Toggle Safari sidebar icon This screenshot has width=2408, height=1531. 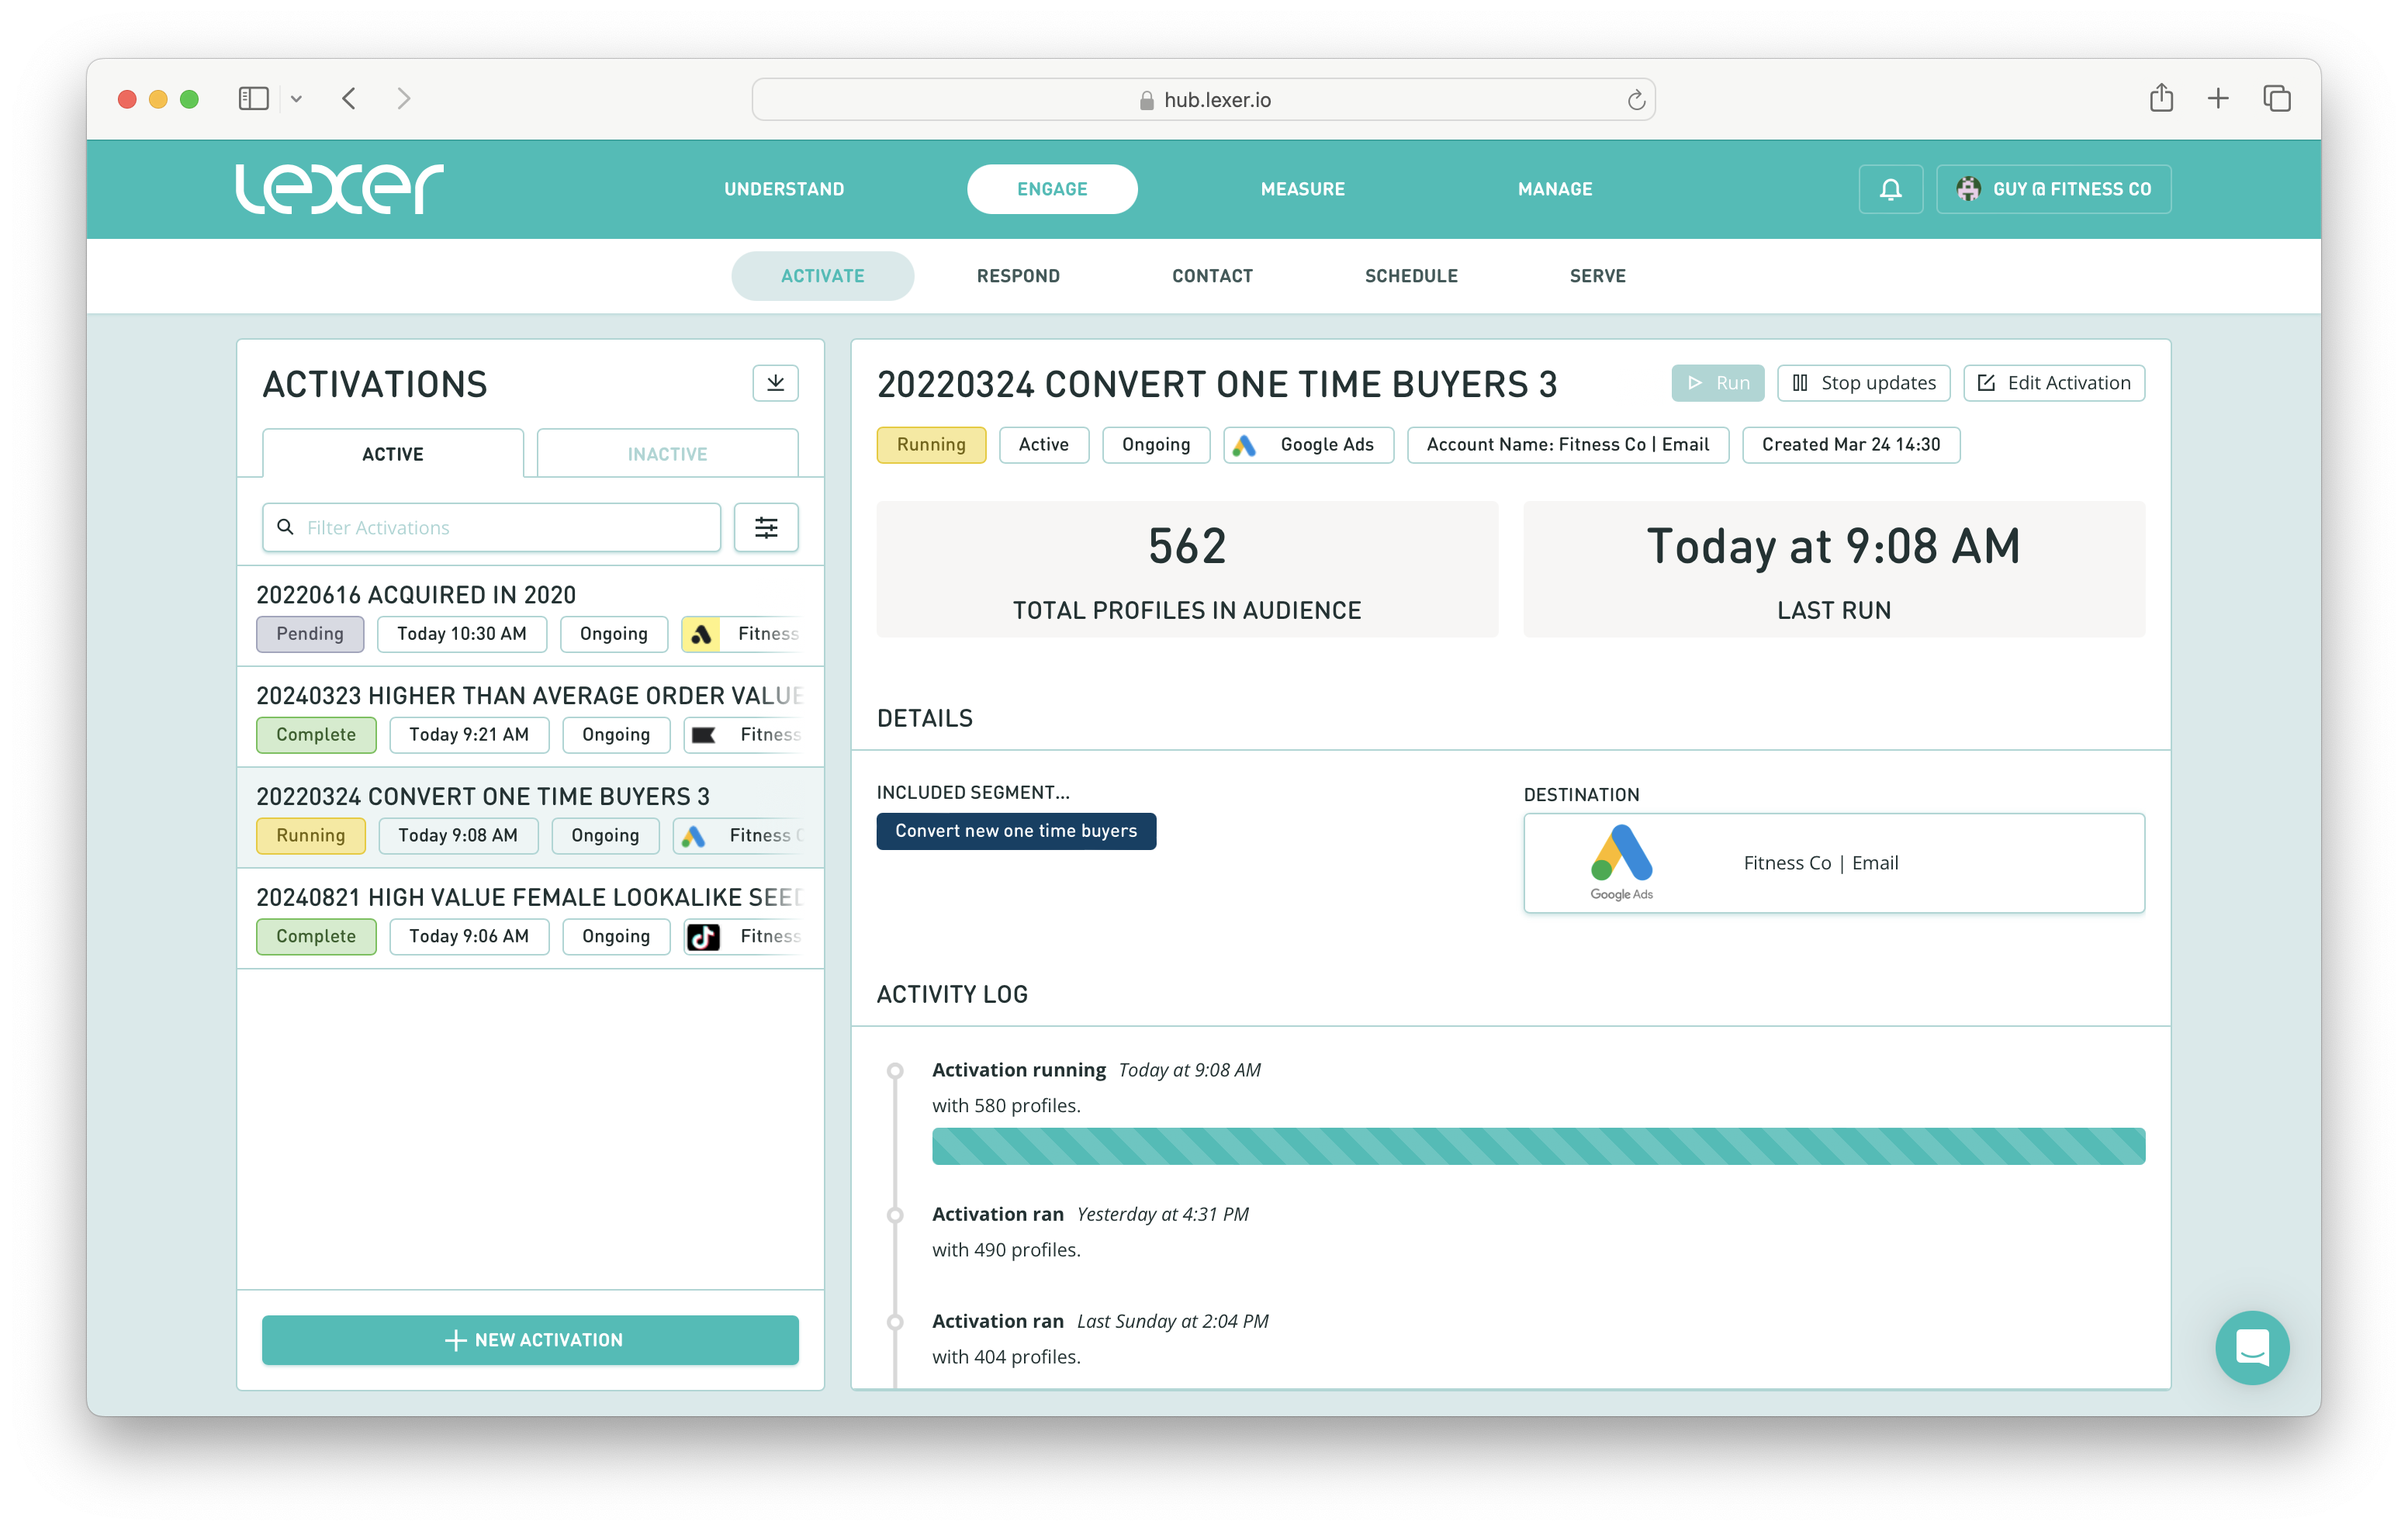point(253,99)
